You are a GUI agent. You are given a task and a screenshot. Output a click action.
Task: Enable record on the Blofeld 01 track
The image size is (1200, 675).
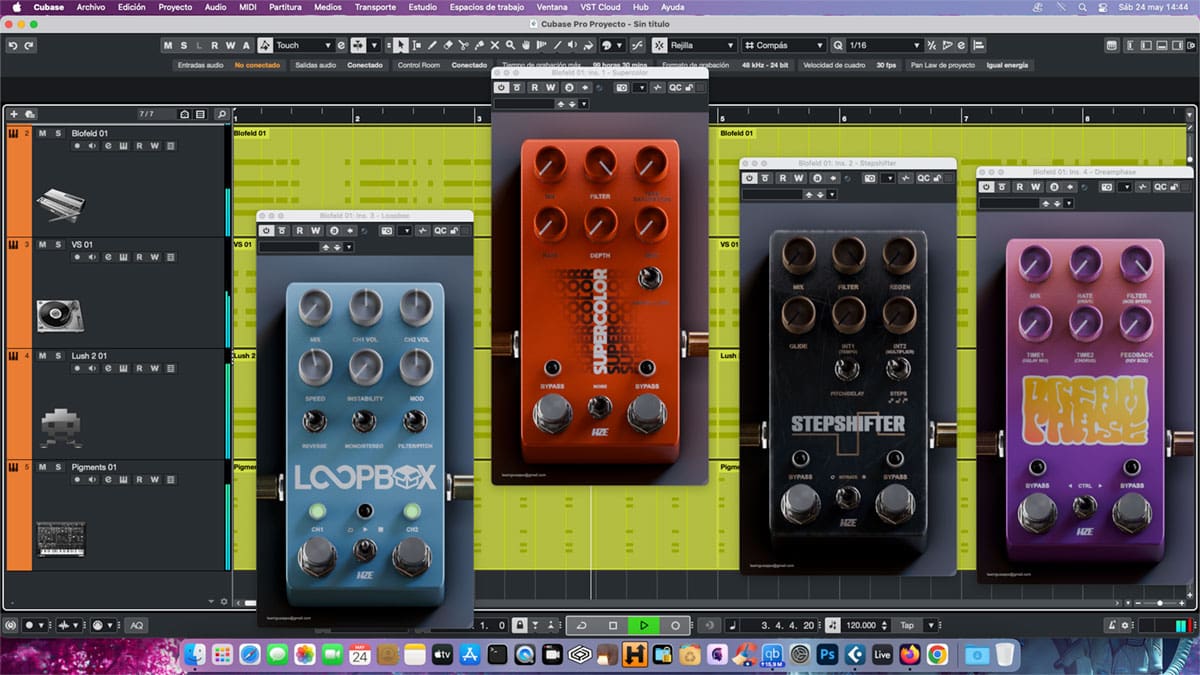(77, 146)
